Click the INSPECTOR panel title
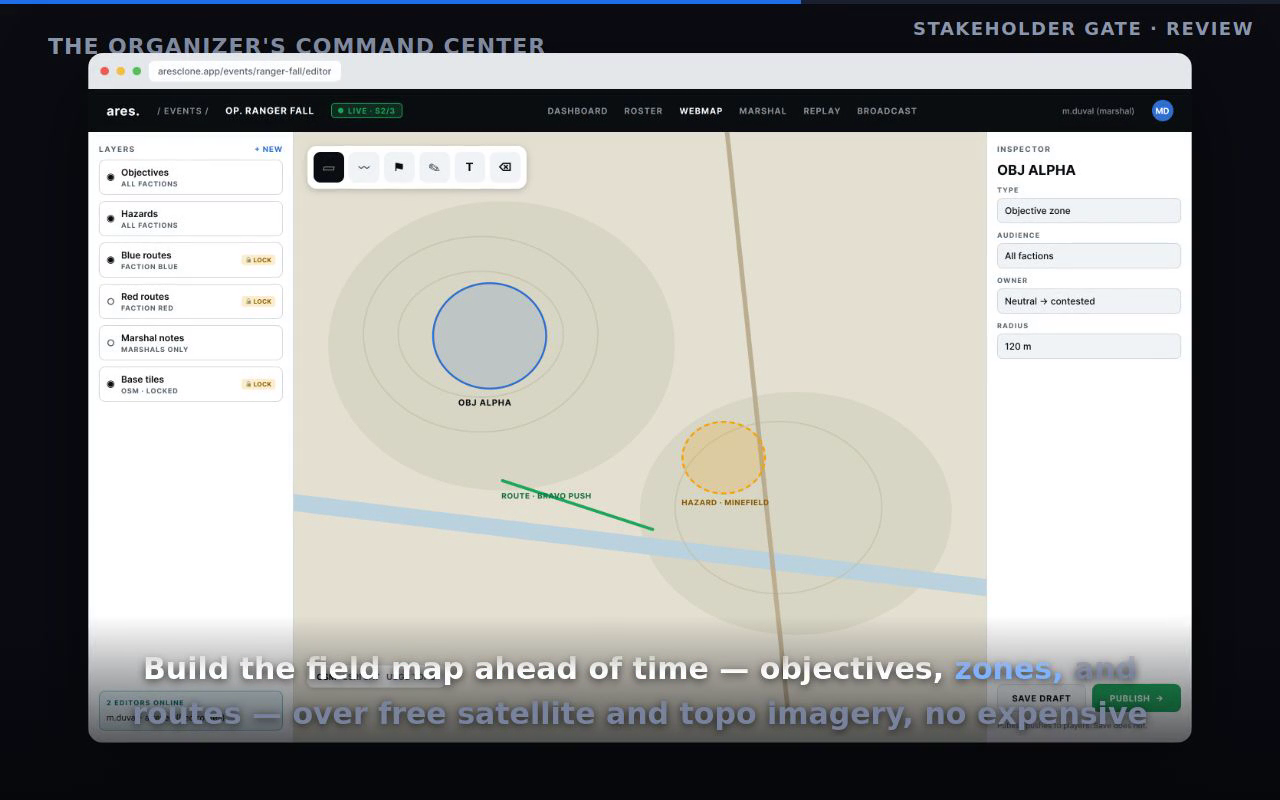 pos(1024,149)
